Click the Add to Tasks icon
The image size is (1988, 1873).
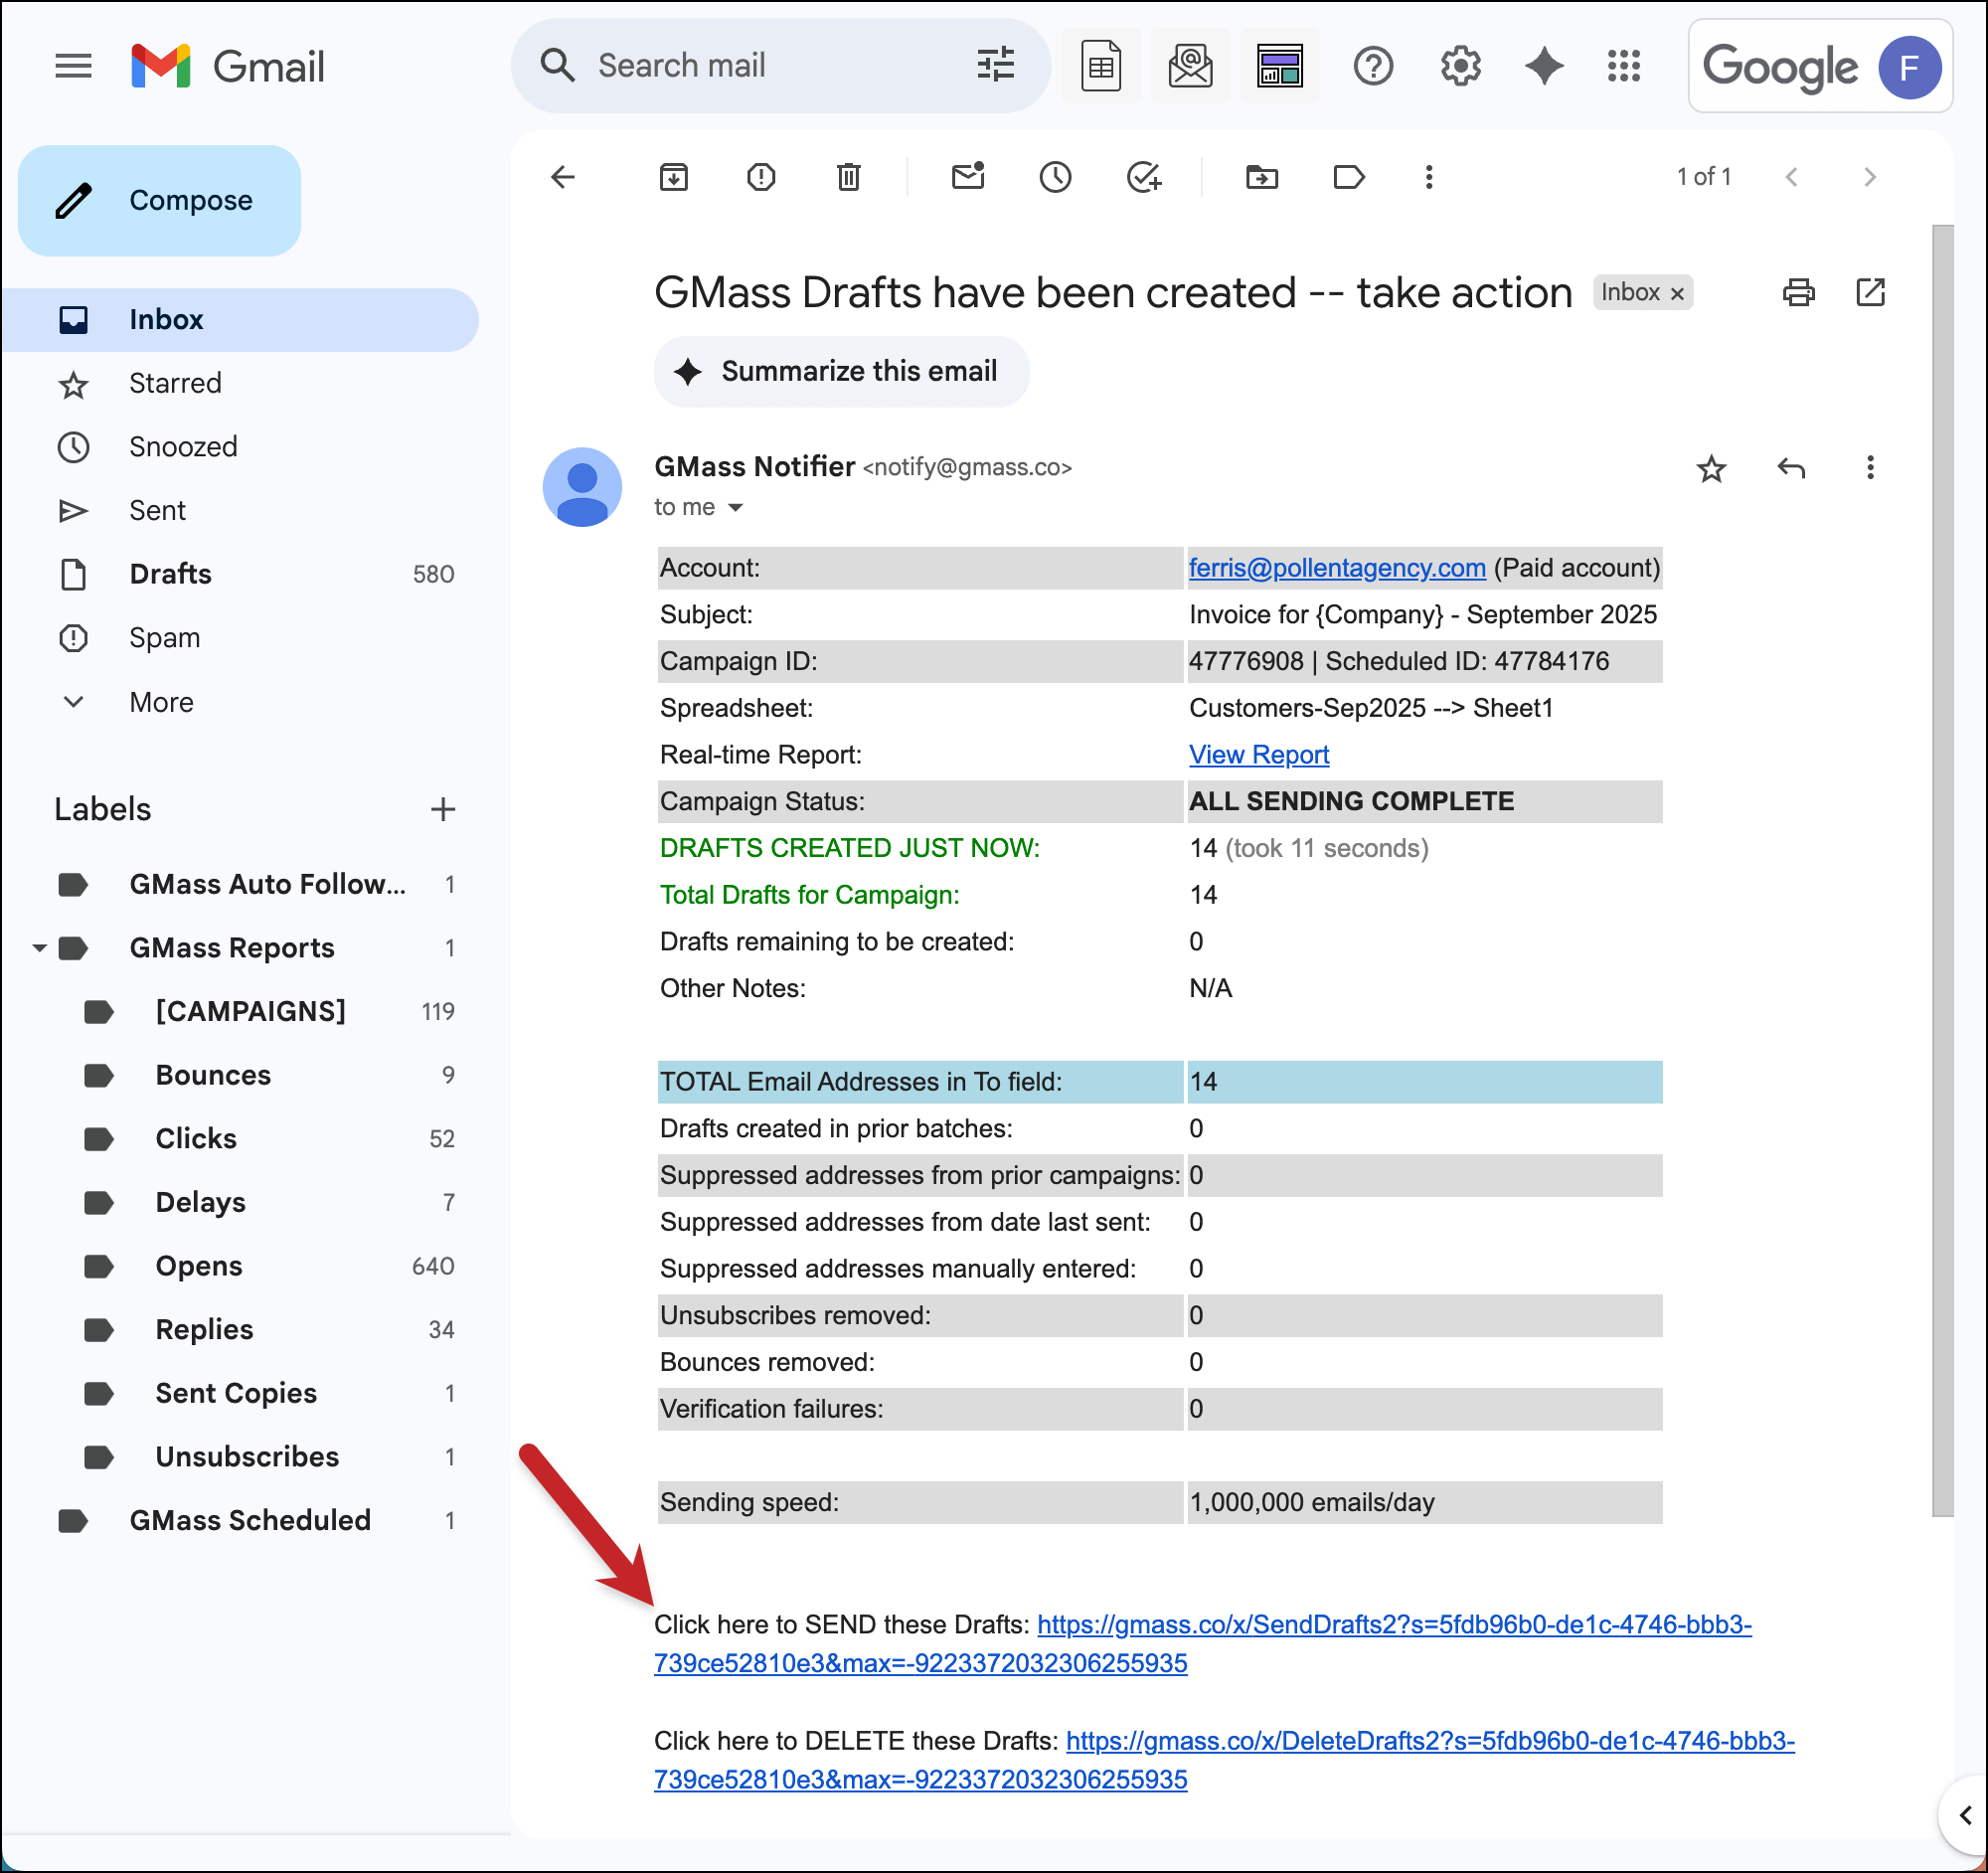(1143, 177)
